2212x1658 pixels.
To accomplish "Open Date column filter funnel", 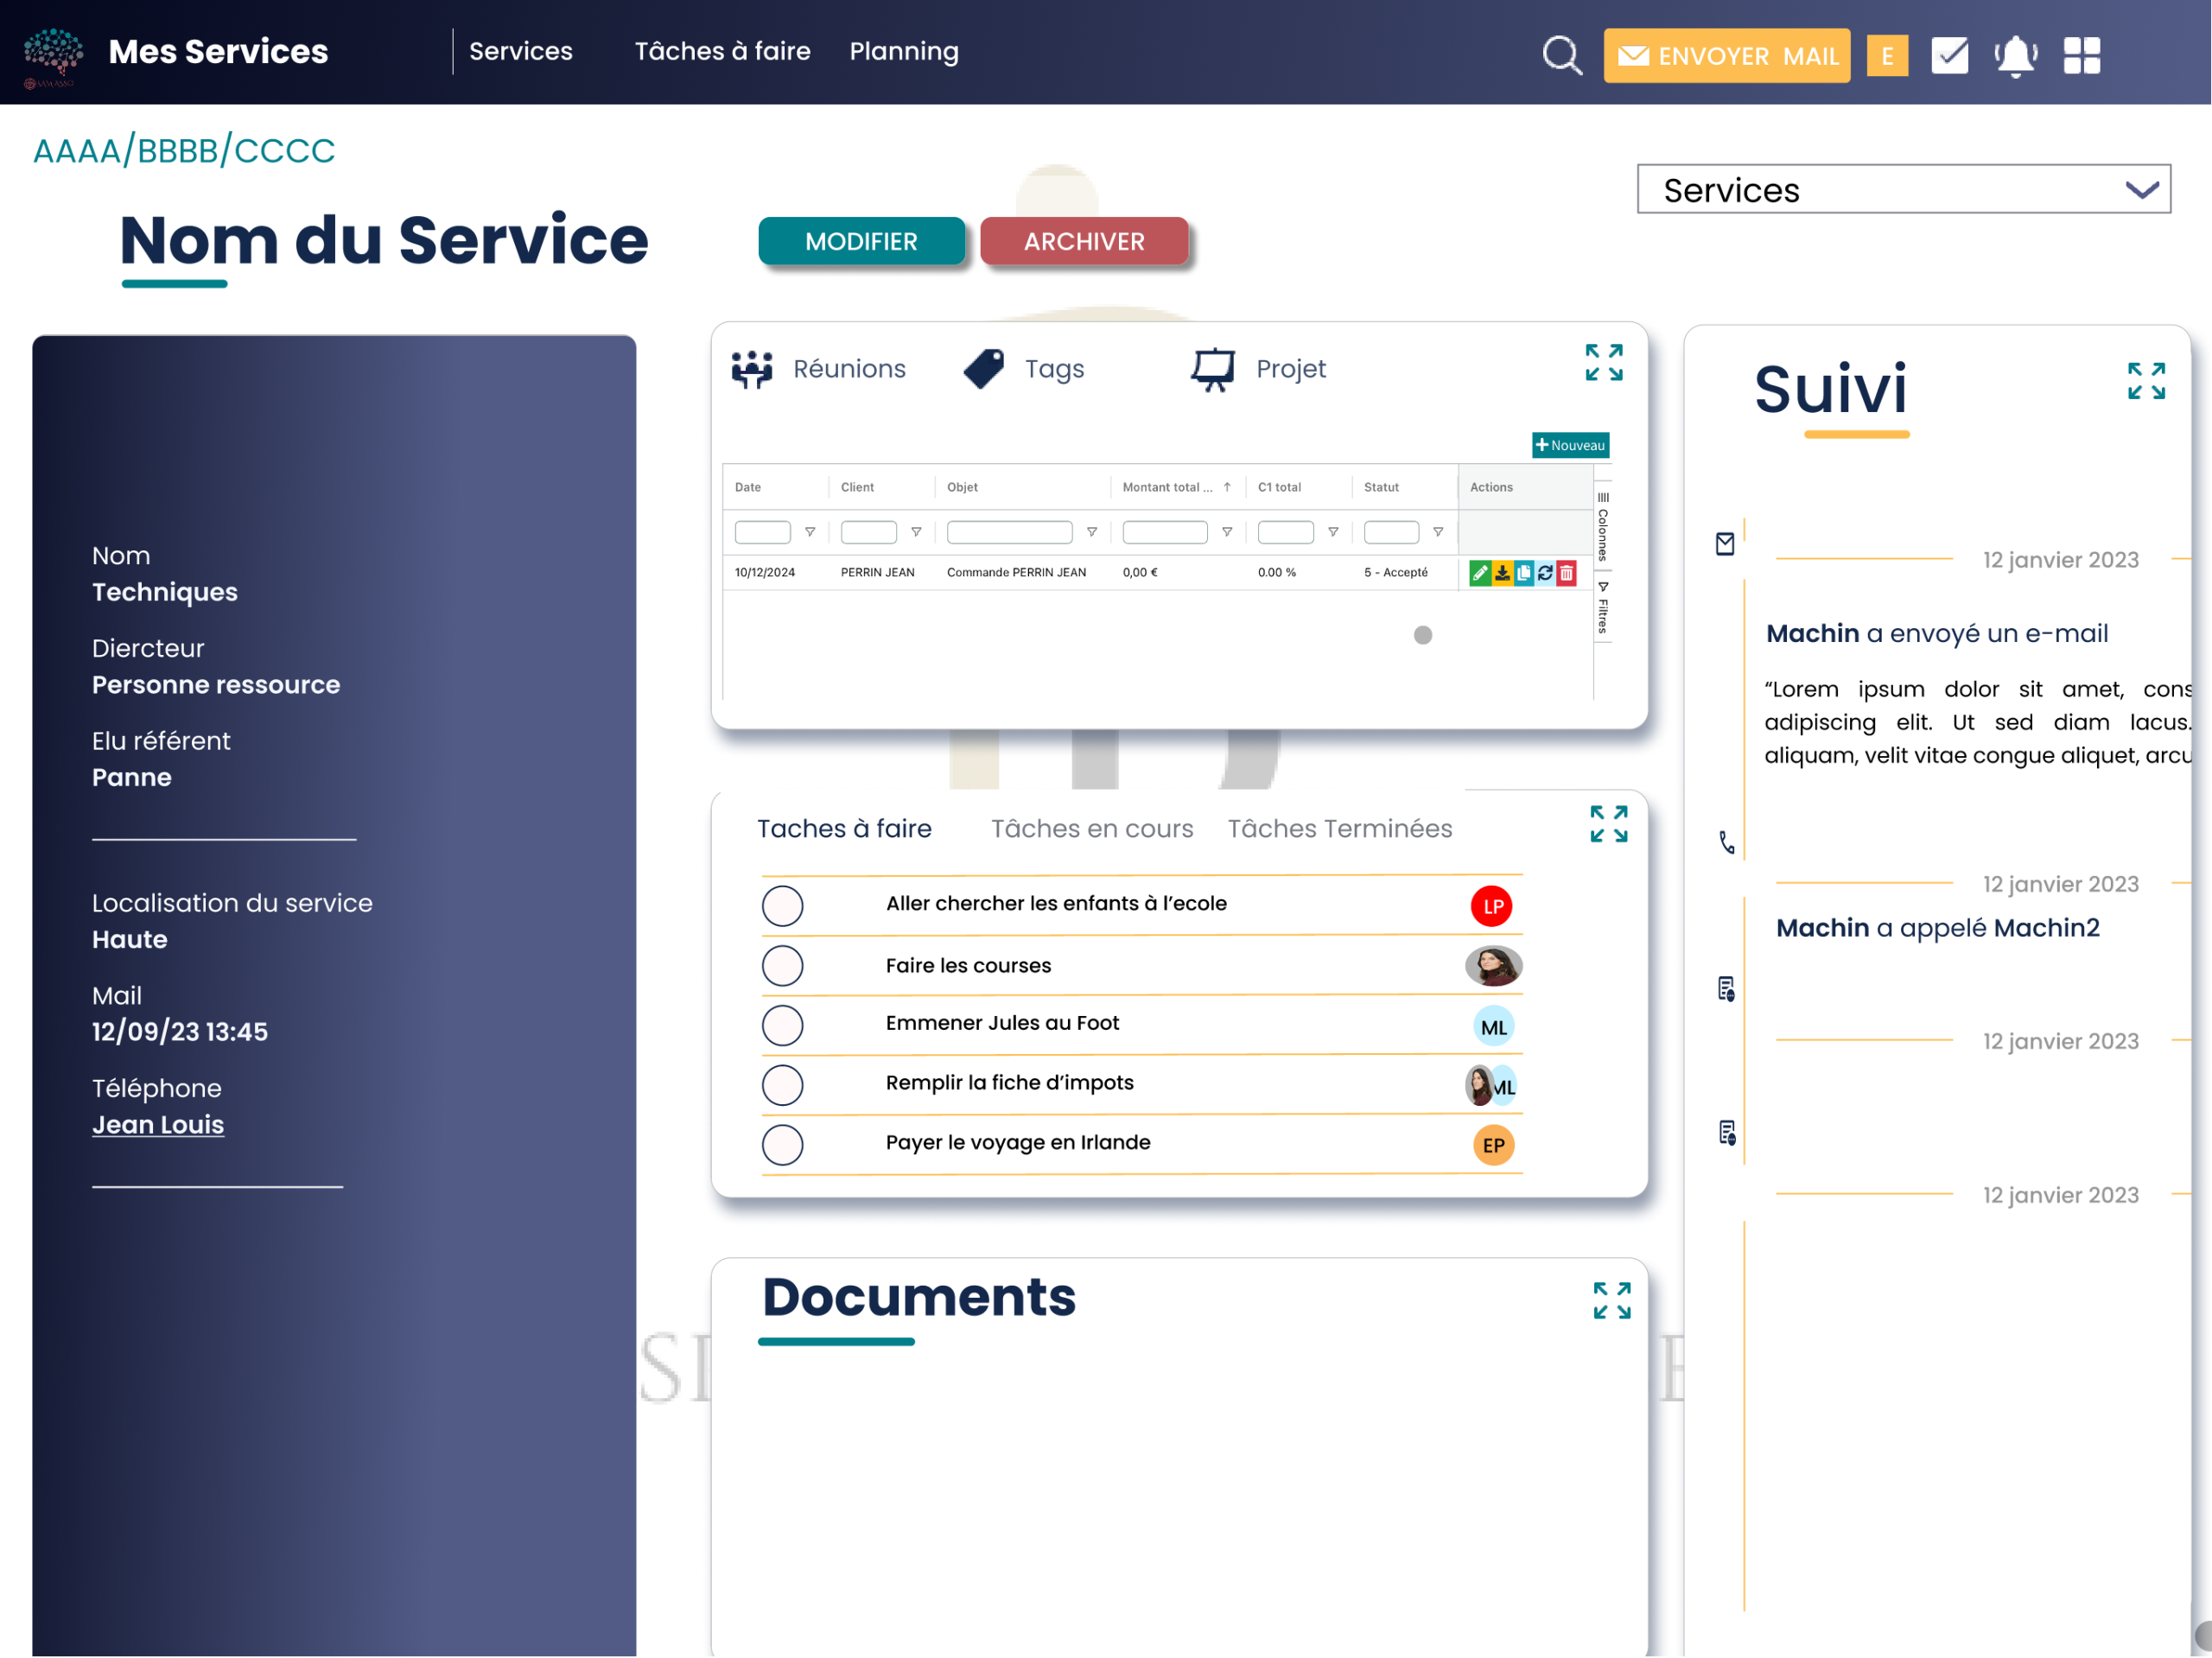I will [810, 532].
